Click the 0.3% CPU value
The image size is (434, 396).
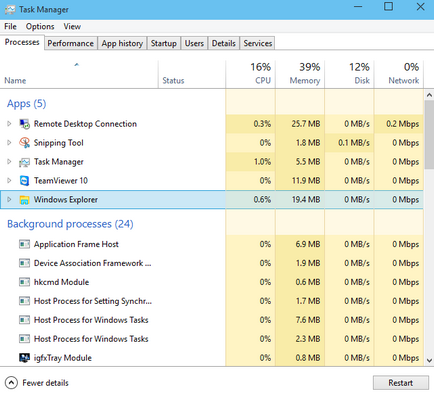262,124
